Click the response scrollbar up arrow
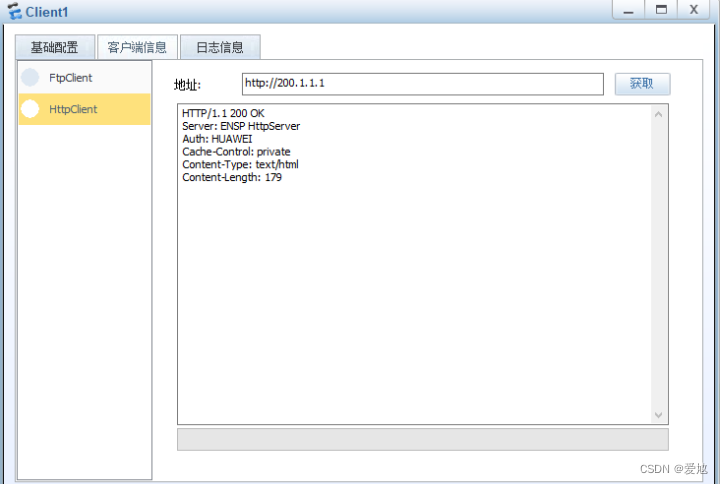Viewport: 723px width, 484px height. tap(658, 114)
